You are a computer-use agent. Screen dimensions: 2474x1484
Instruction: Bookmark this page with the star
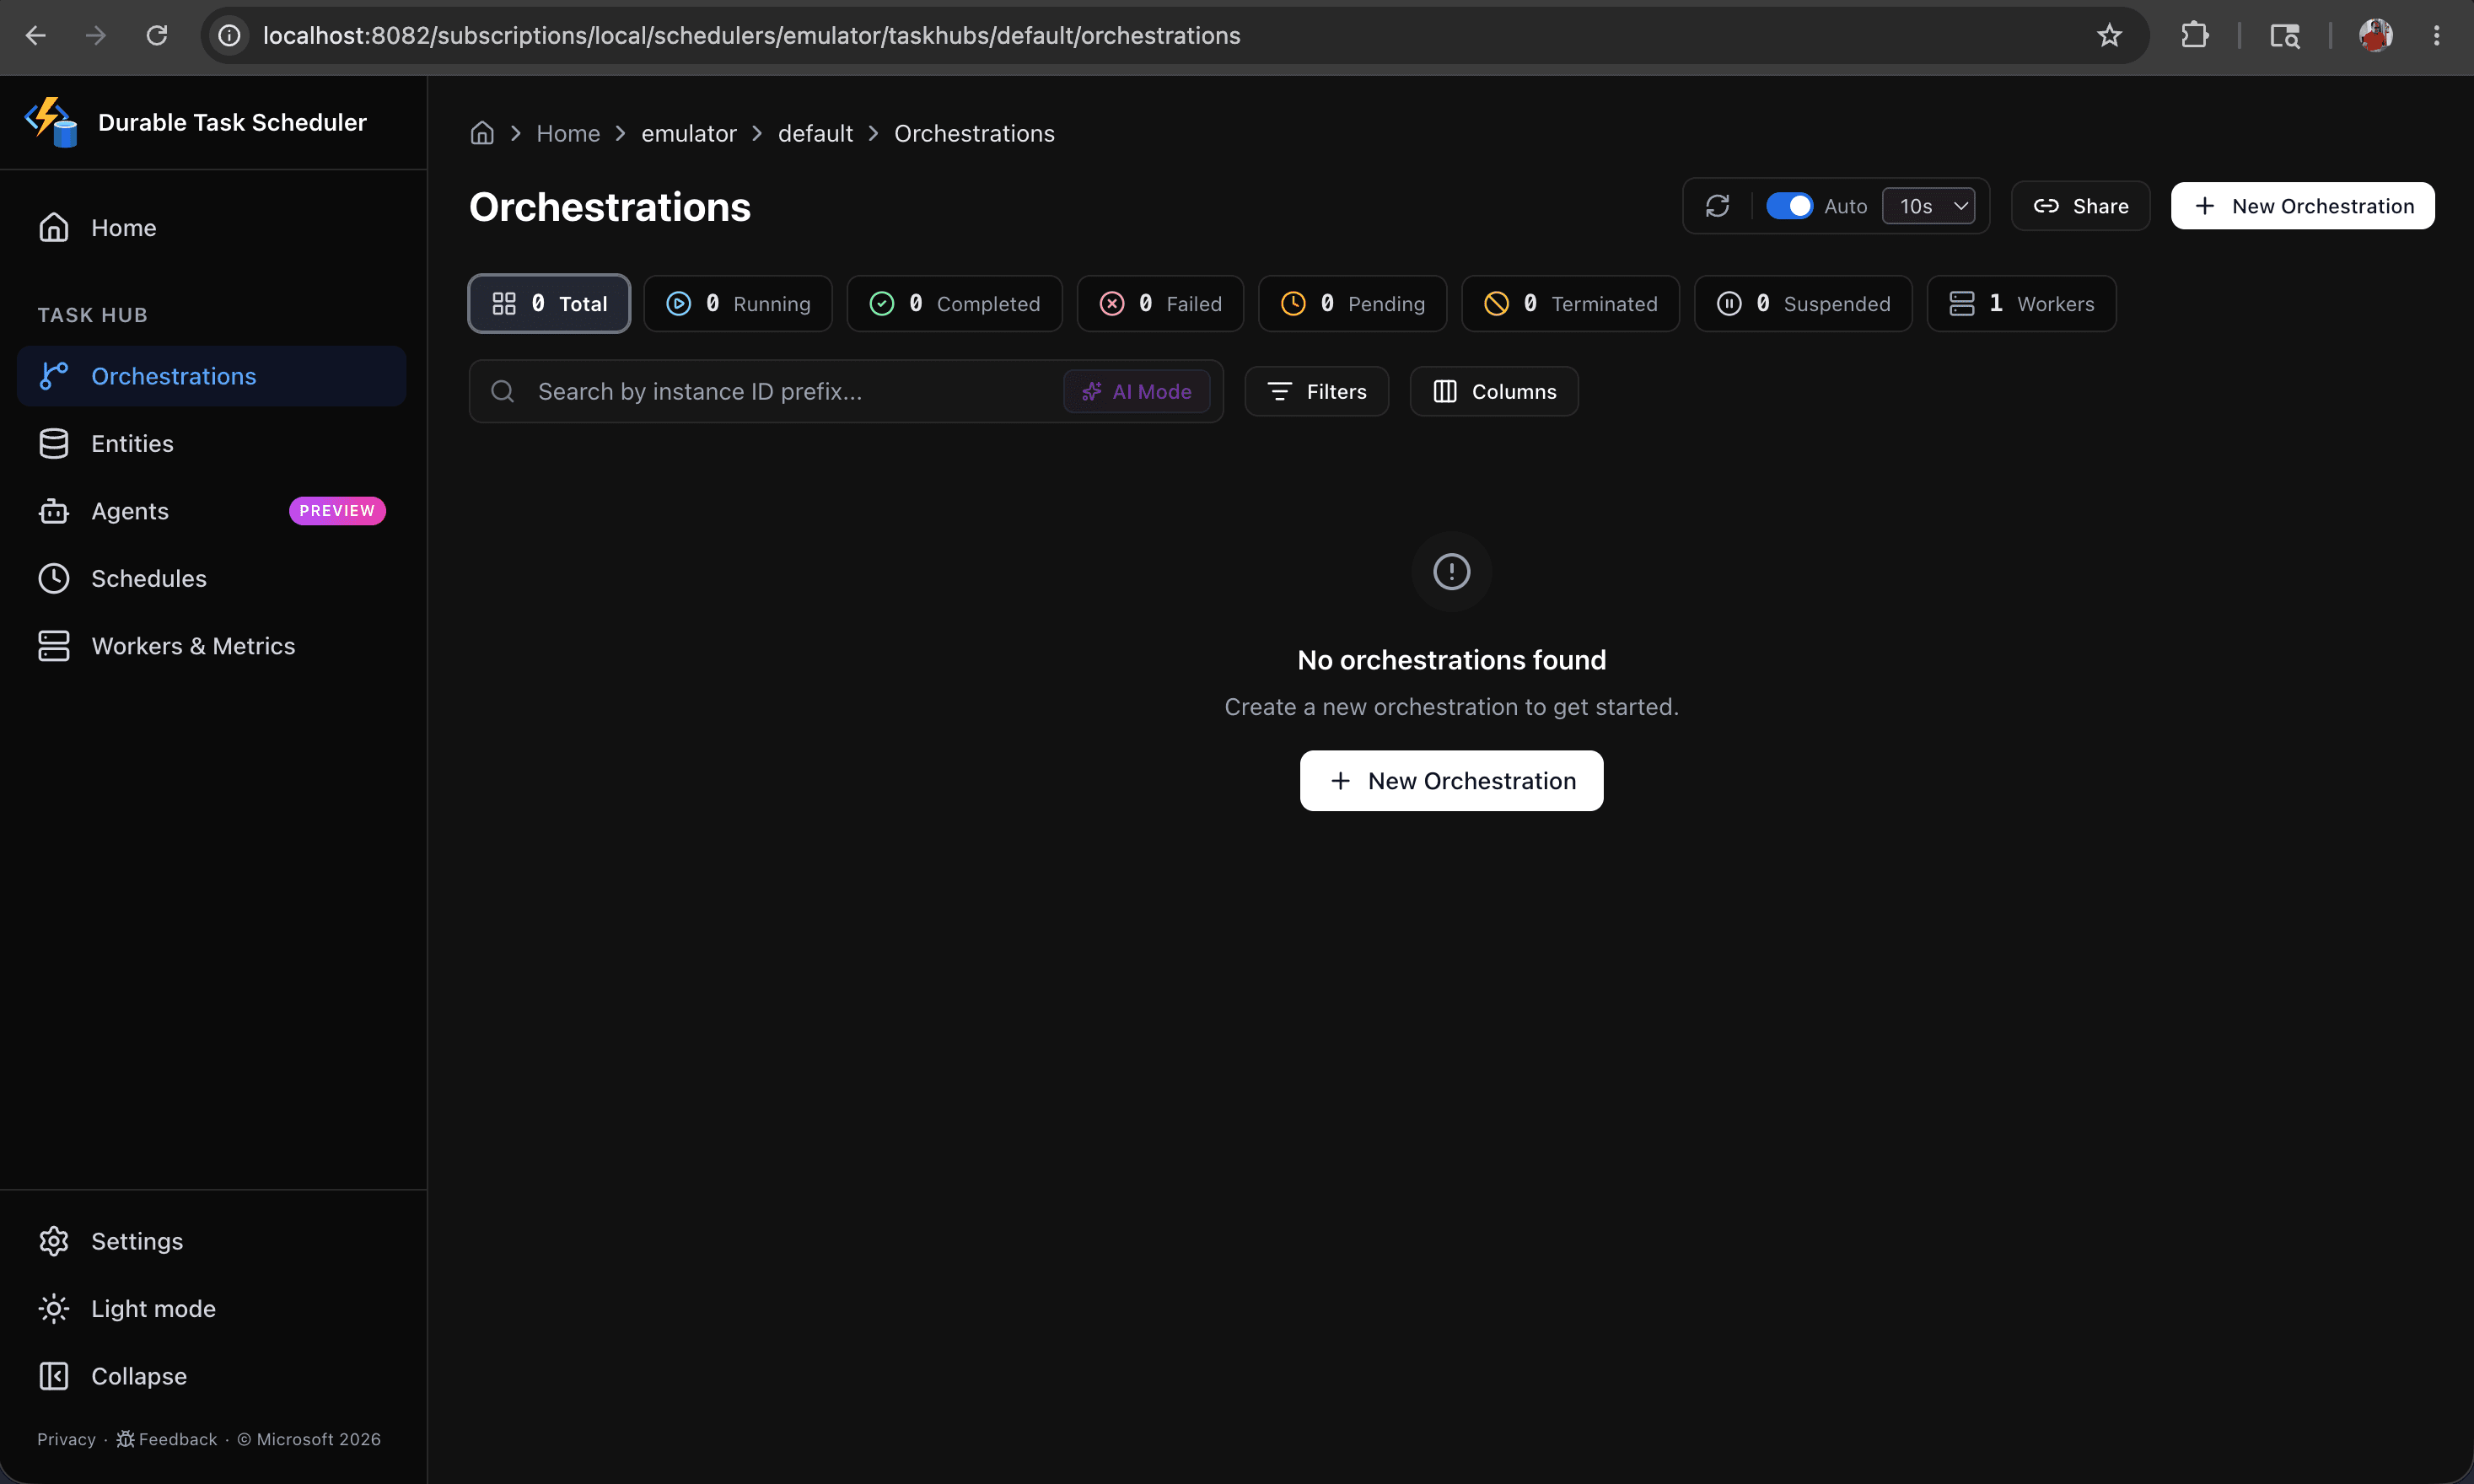coord(2109,36)
